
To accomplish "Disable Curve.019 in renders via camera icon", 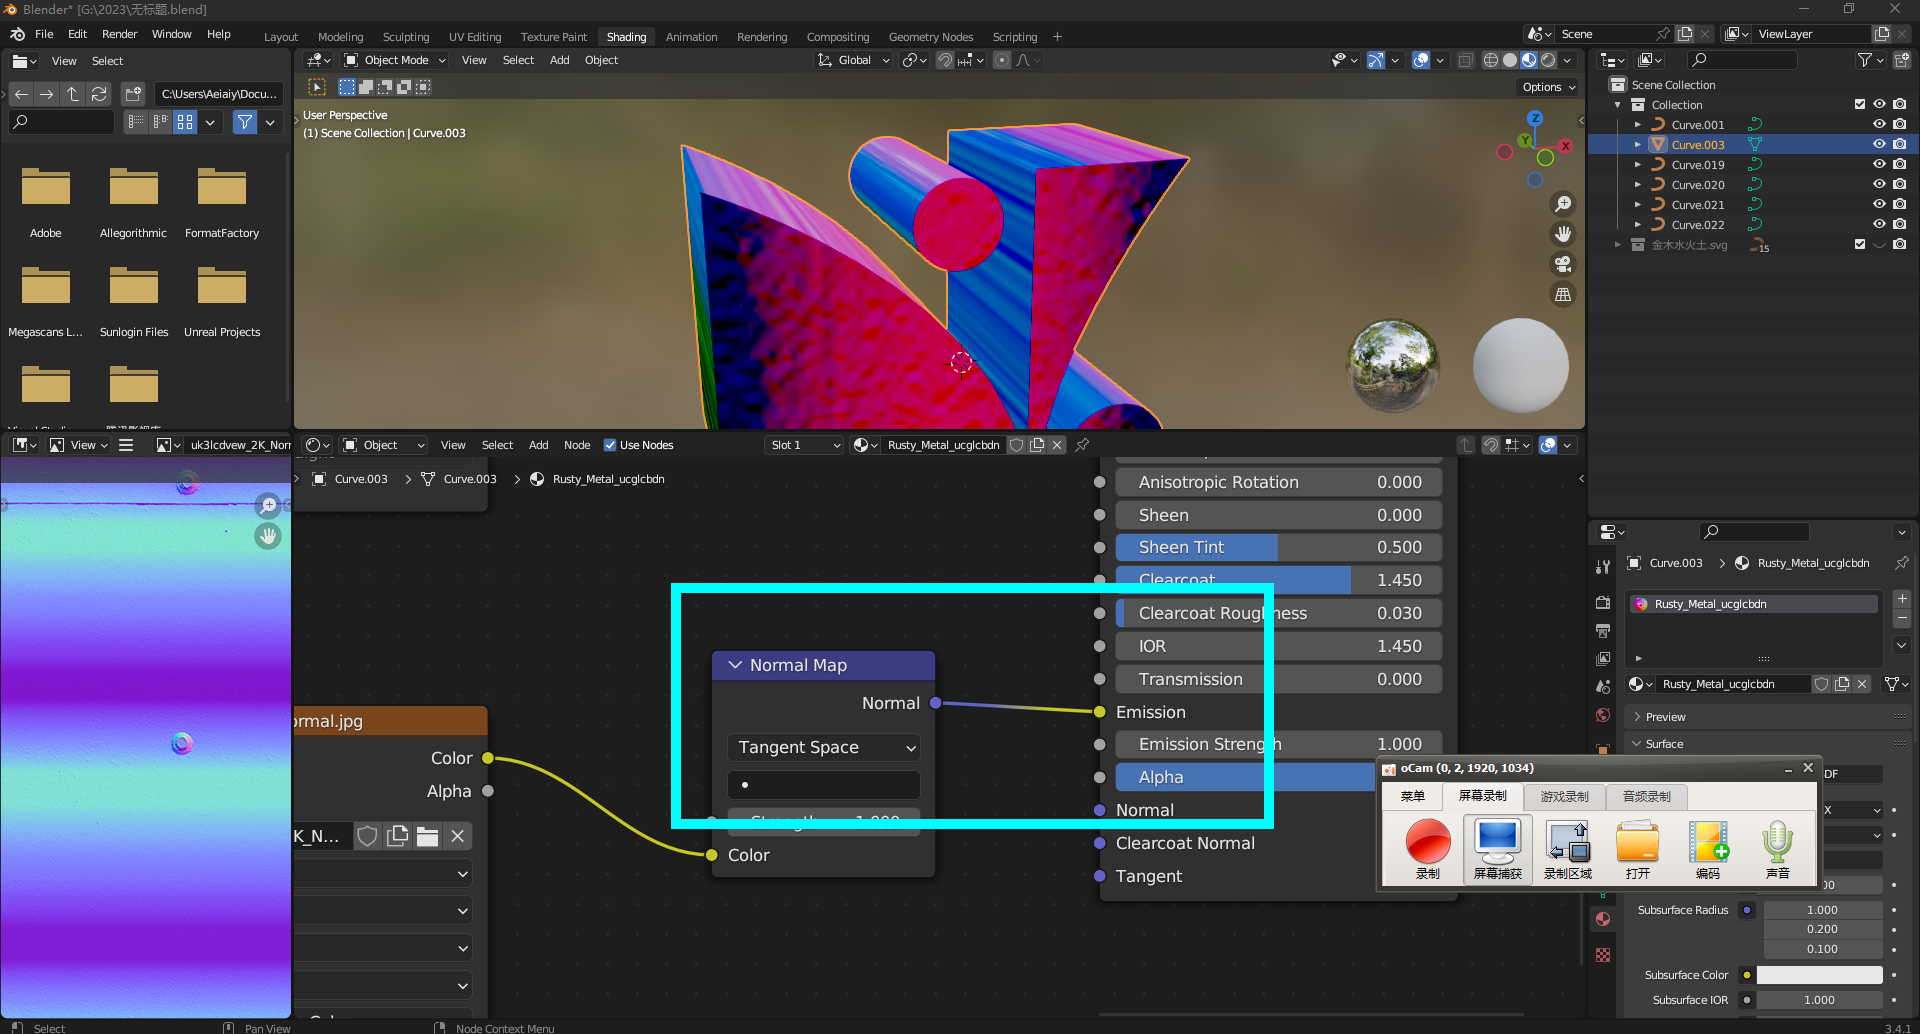I will click(x=1900, y=164).
